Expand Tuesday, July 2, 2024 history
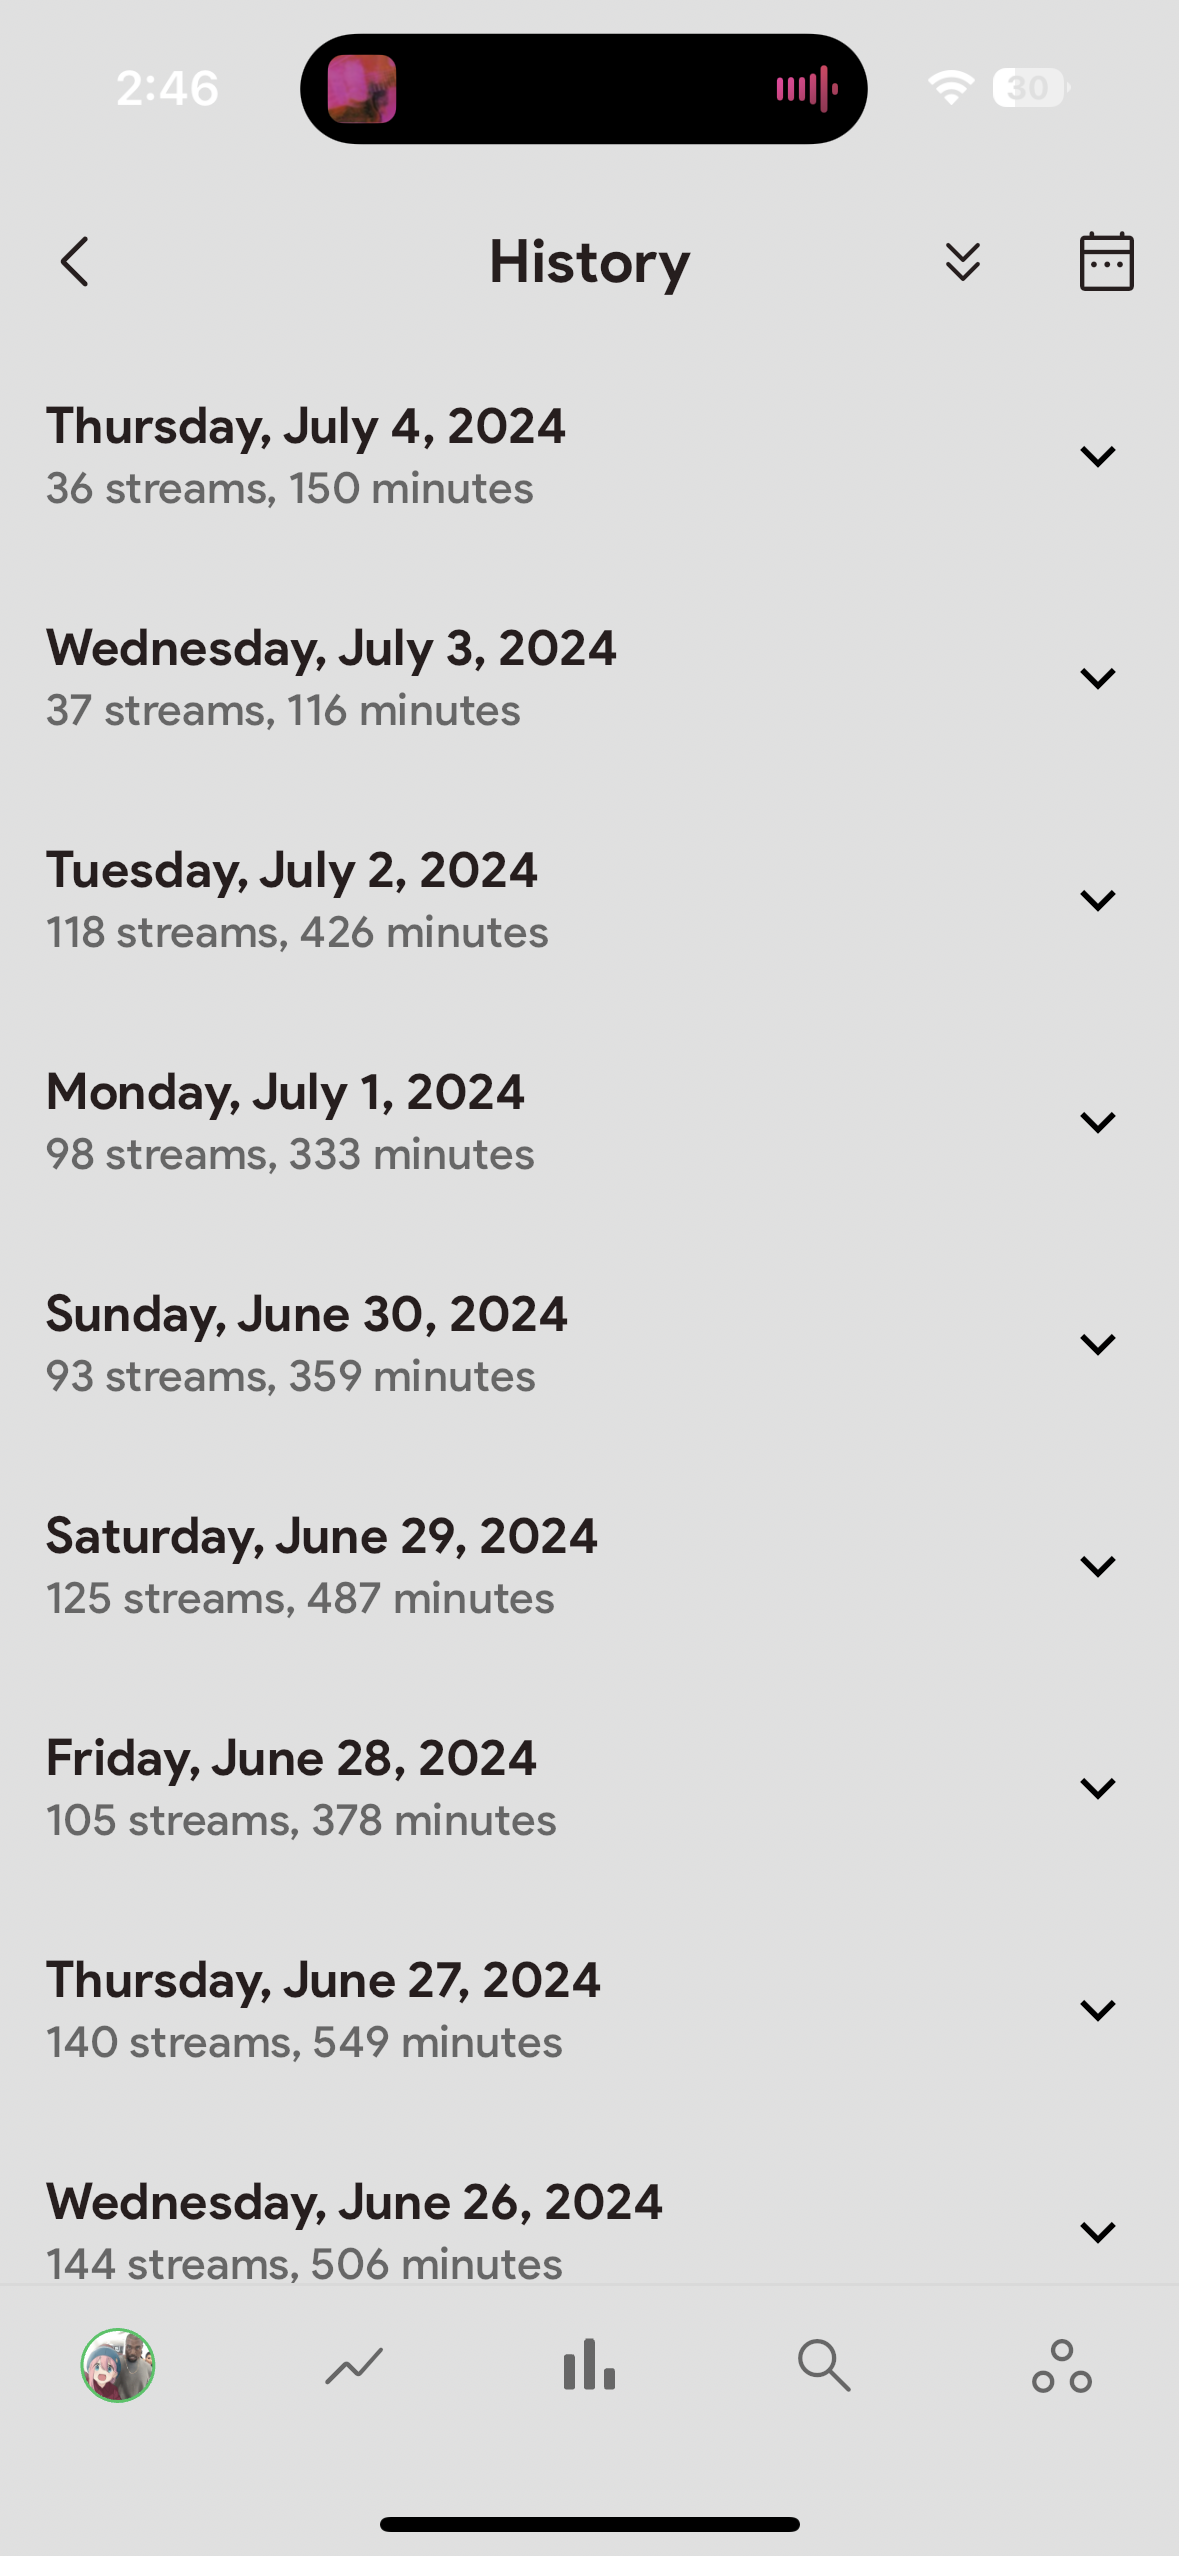 pyautogui.click(x=1097, y=900)
